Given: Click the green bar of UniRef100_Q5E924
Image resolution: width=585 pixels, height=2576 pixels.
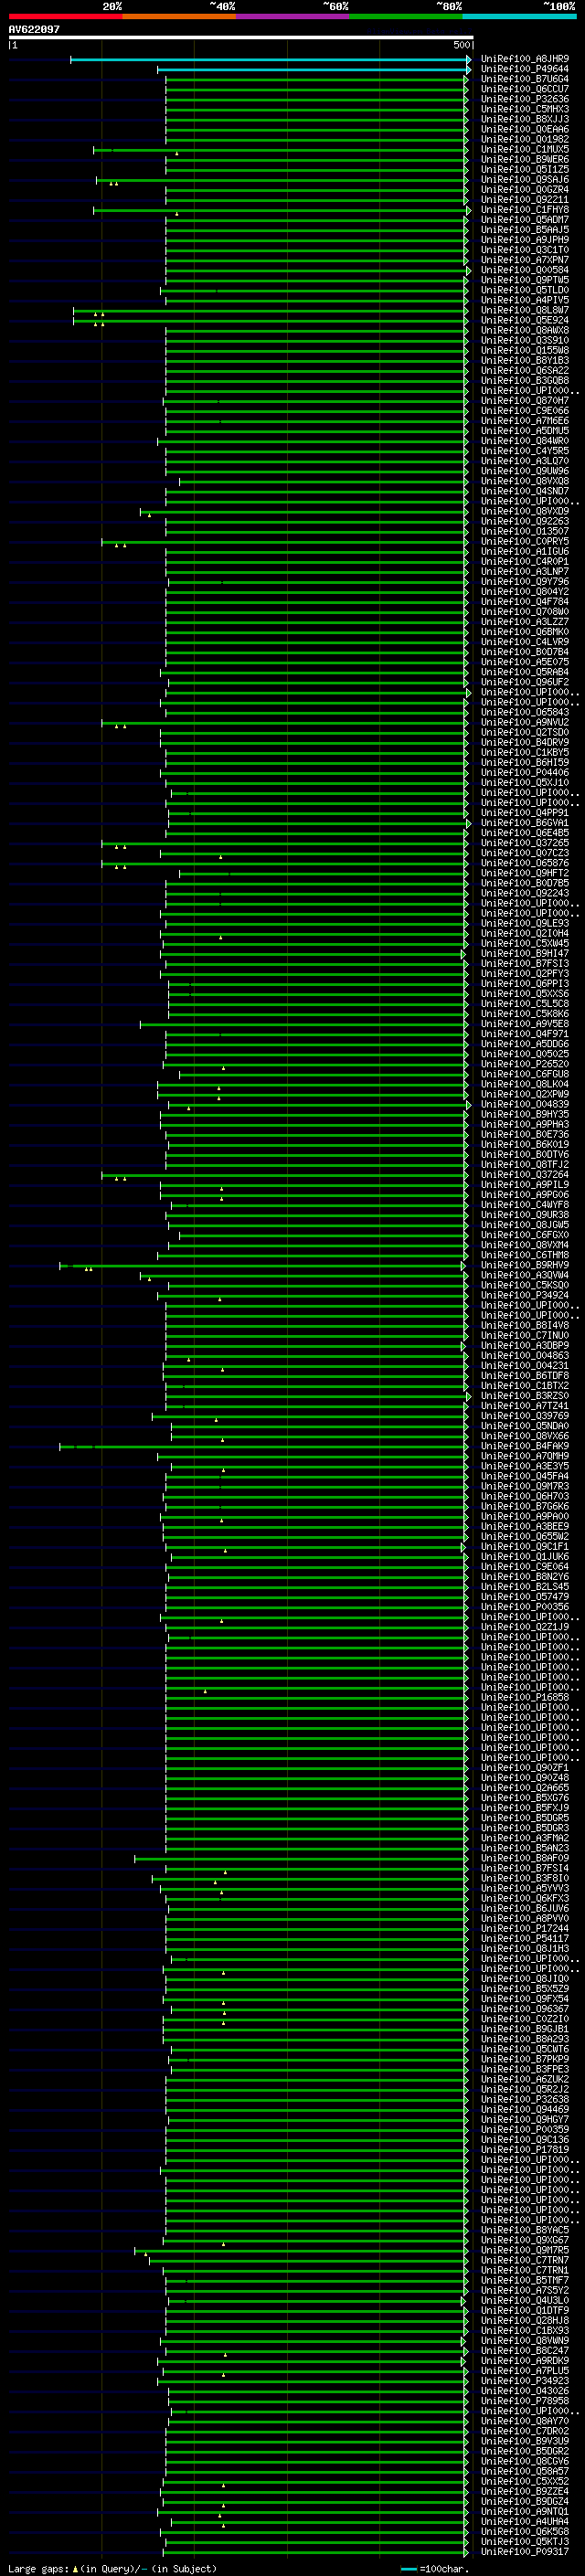Looking at the screenshot, I should (x=270, y=321).
